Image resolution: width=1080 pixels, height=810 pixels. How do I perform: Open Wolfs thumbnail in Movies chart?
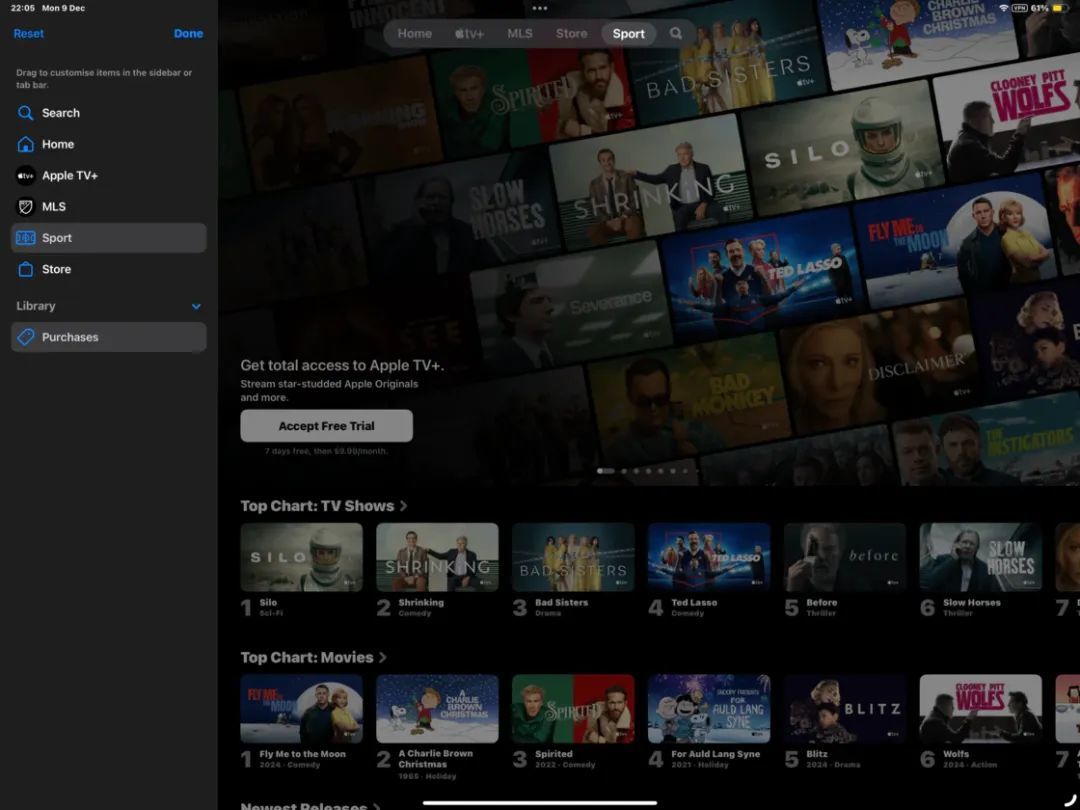[x=981, y=709]
